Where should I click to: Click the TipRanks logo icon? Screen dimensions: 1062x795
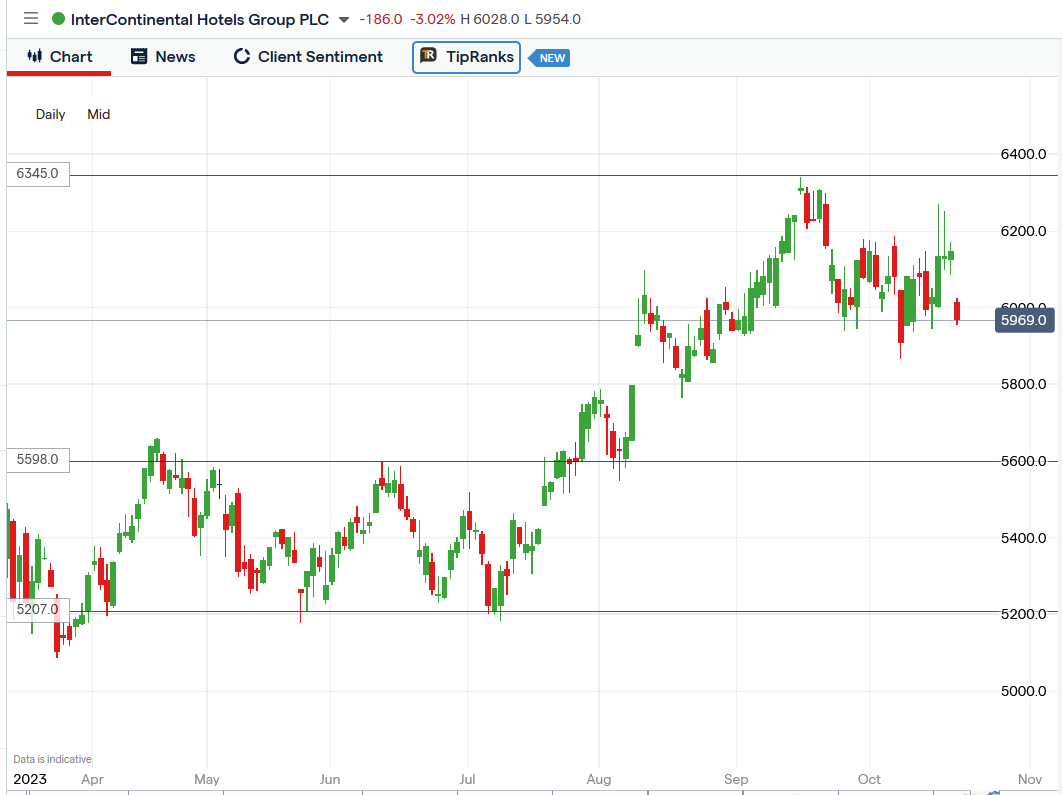(x=428, y=56)
